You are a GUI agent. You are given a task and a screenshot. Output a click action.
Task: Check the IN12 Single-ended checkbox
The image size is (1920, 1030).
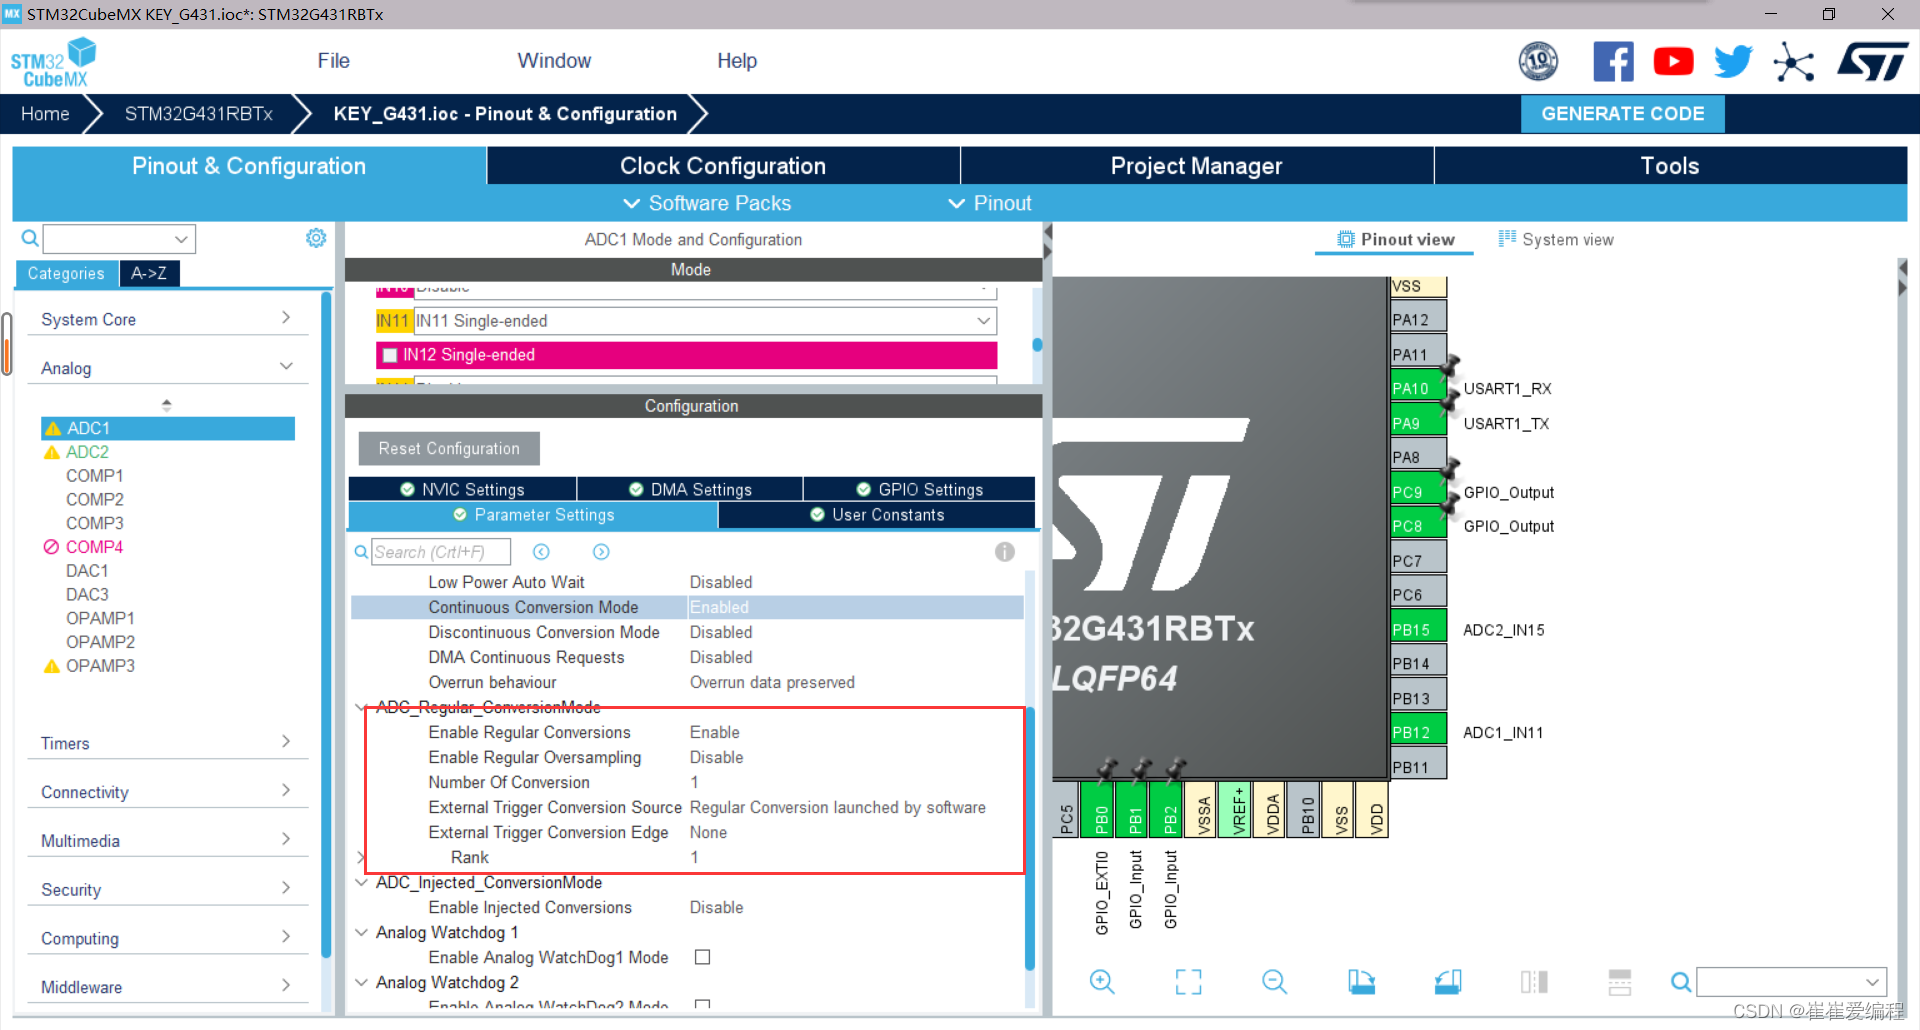tap(390, 355)
